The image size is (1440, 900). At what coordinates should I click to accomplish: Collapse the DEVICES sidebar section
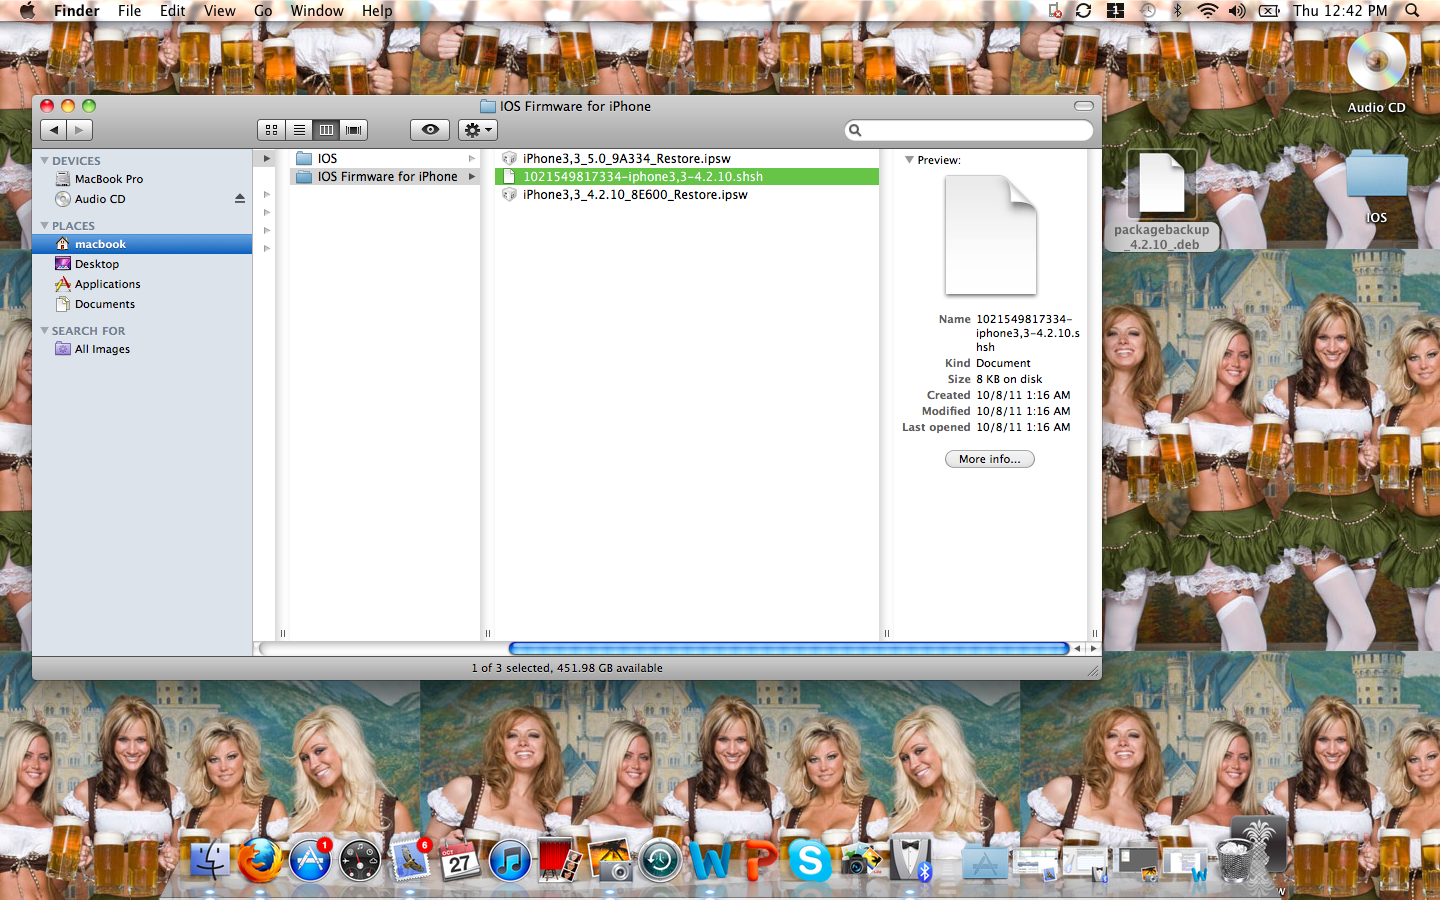pos(44,160)
